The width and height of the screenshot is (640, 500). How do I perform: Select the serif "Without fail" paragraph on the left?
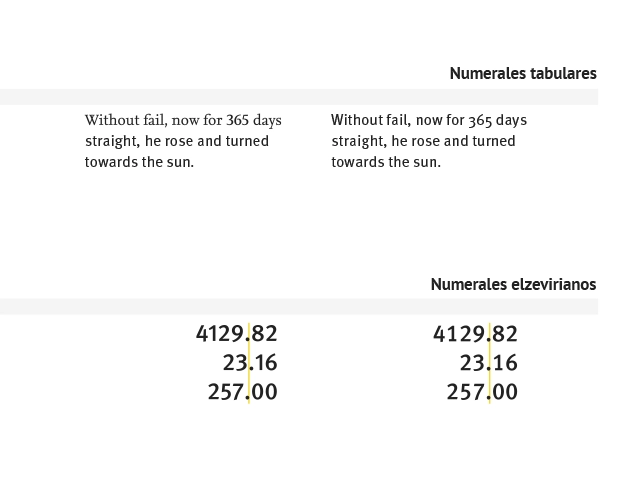click(183, 141)
